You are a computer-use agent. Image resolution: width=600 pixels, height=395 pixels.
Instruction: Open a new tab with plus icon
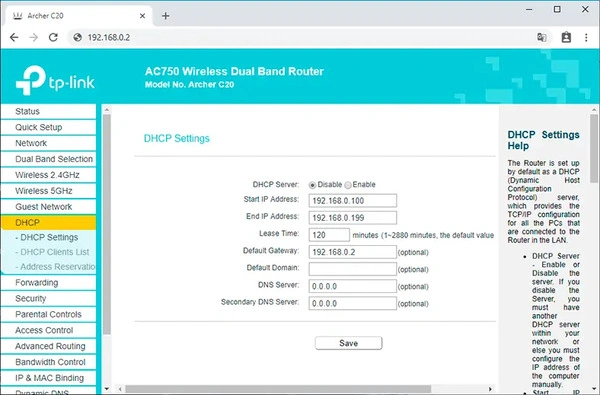click(166, 16)
